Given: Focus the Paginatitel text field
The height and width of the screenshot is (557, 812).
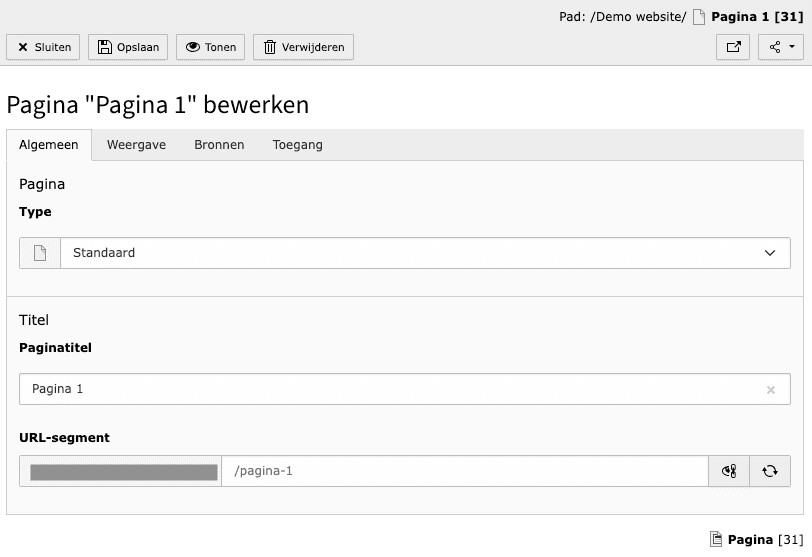Looking at the screenshot, I should (390, 389).
